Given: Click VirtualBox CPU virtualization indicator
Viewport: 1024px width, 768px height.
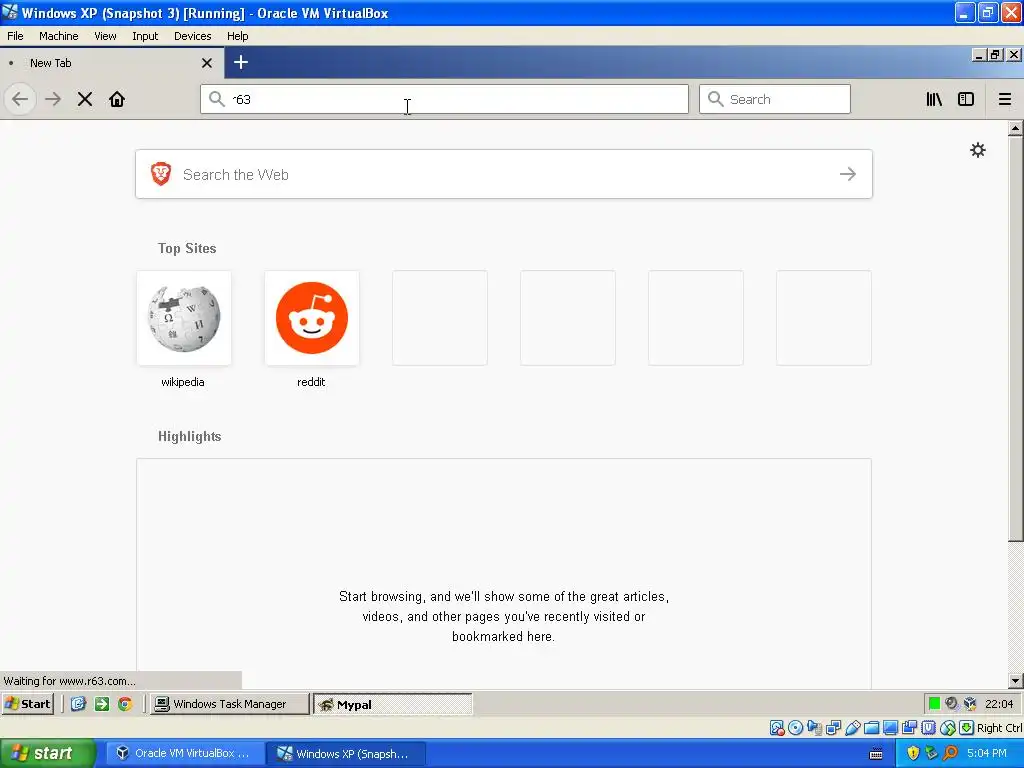Looking at the screenshot, I should click(x=928, y=728).
